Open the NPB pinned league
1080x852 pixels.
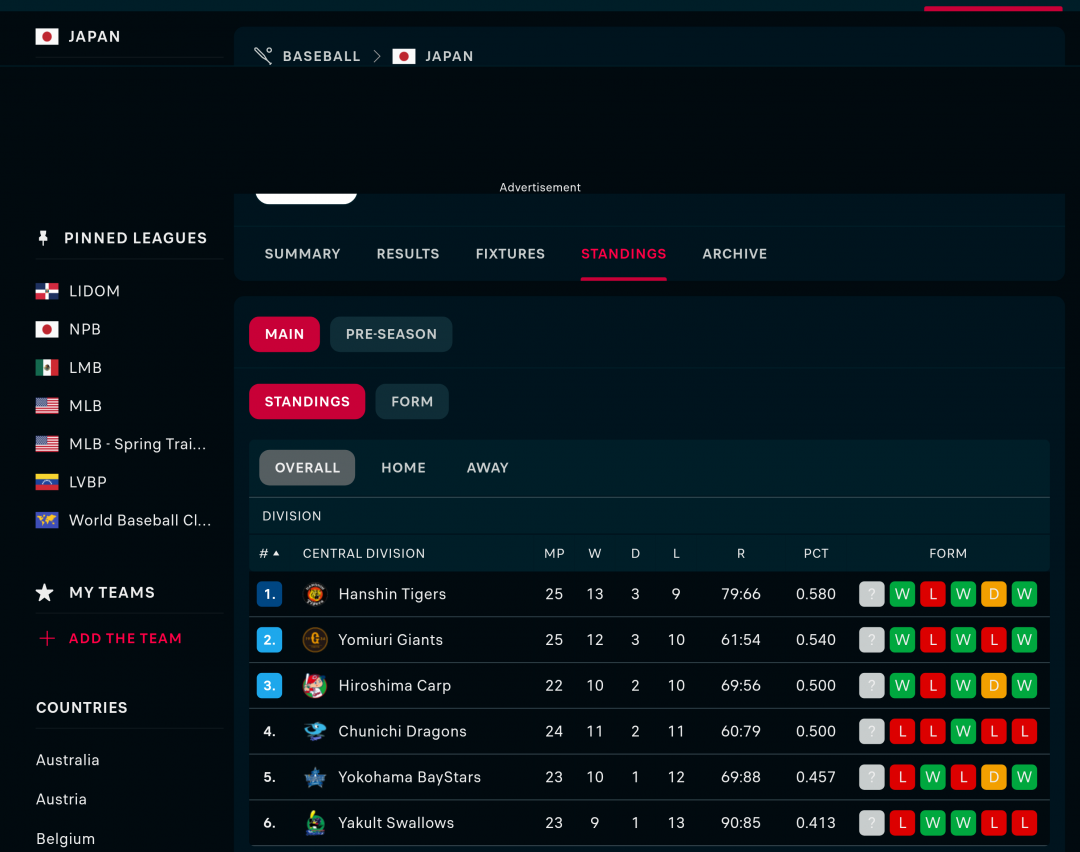click(85, 329)
